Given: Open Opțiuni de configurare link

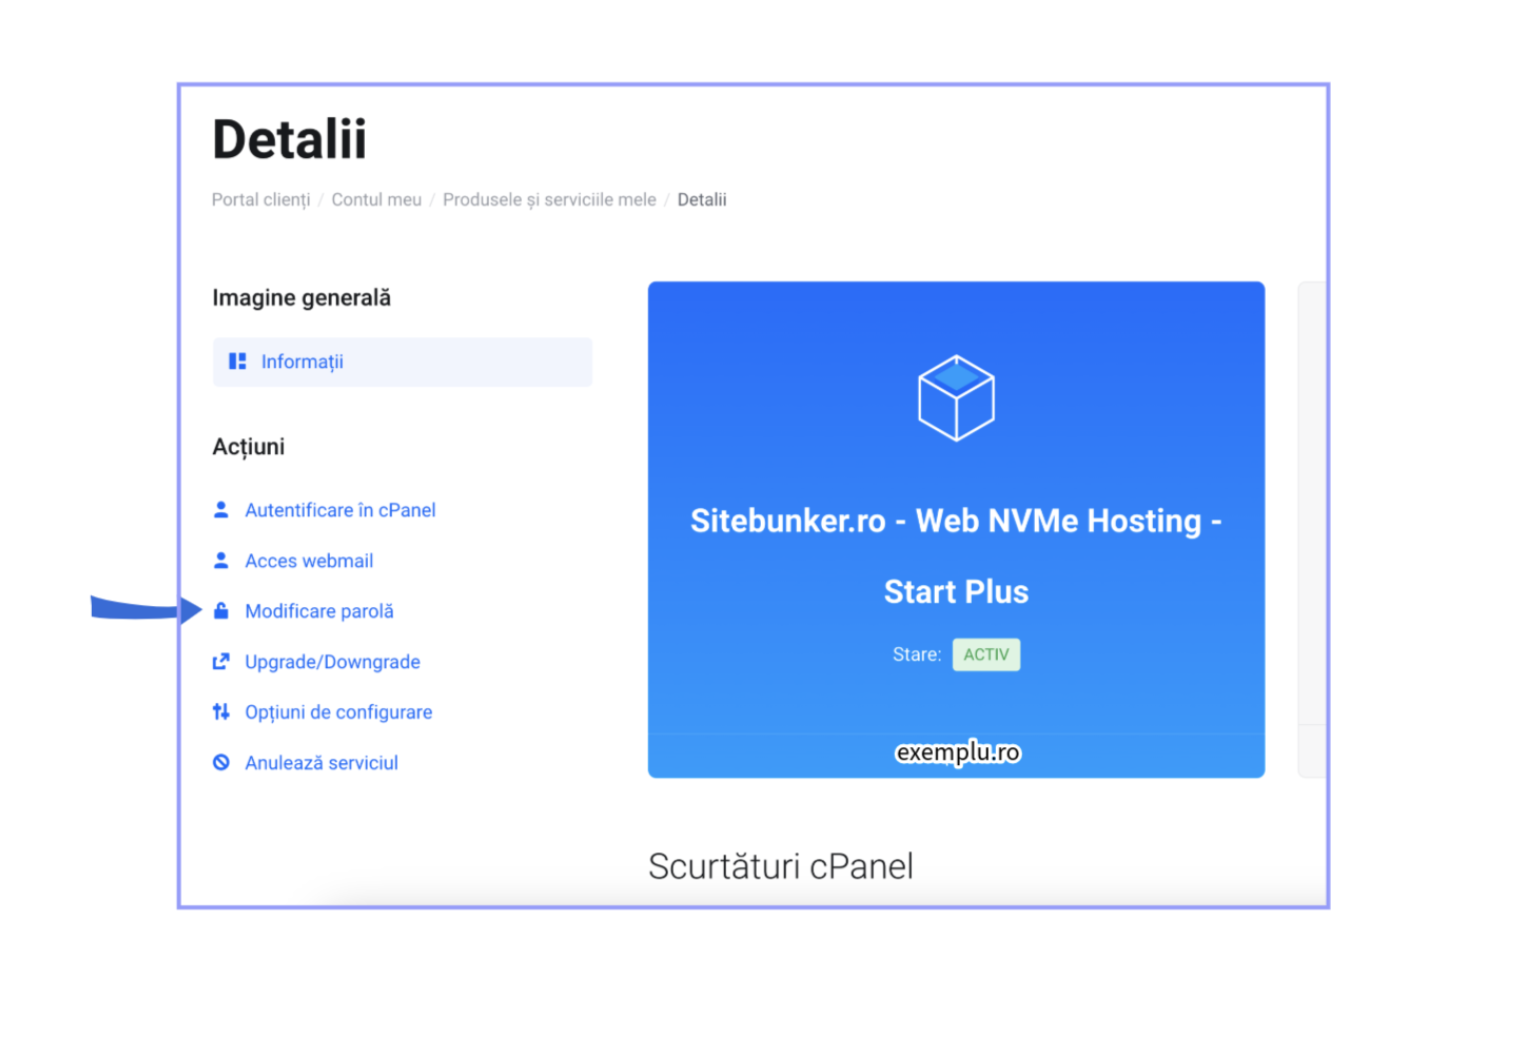Looking at the screenshot, I should coord(338,712).
